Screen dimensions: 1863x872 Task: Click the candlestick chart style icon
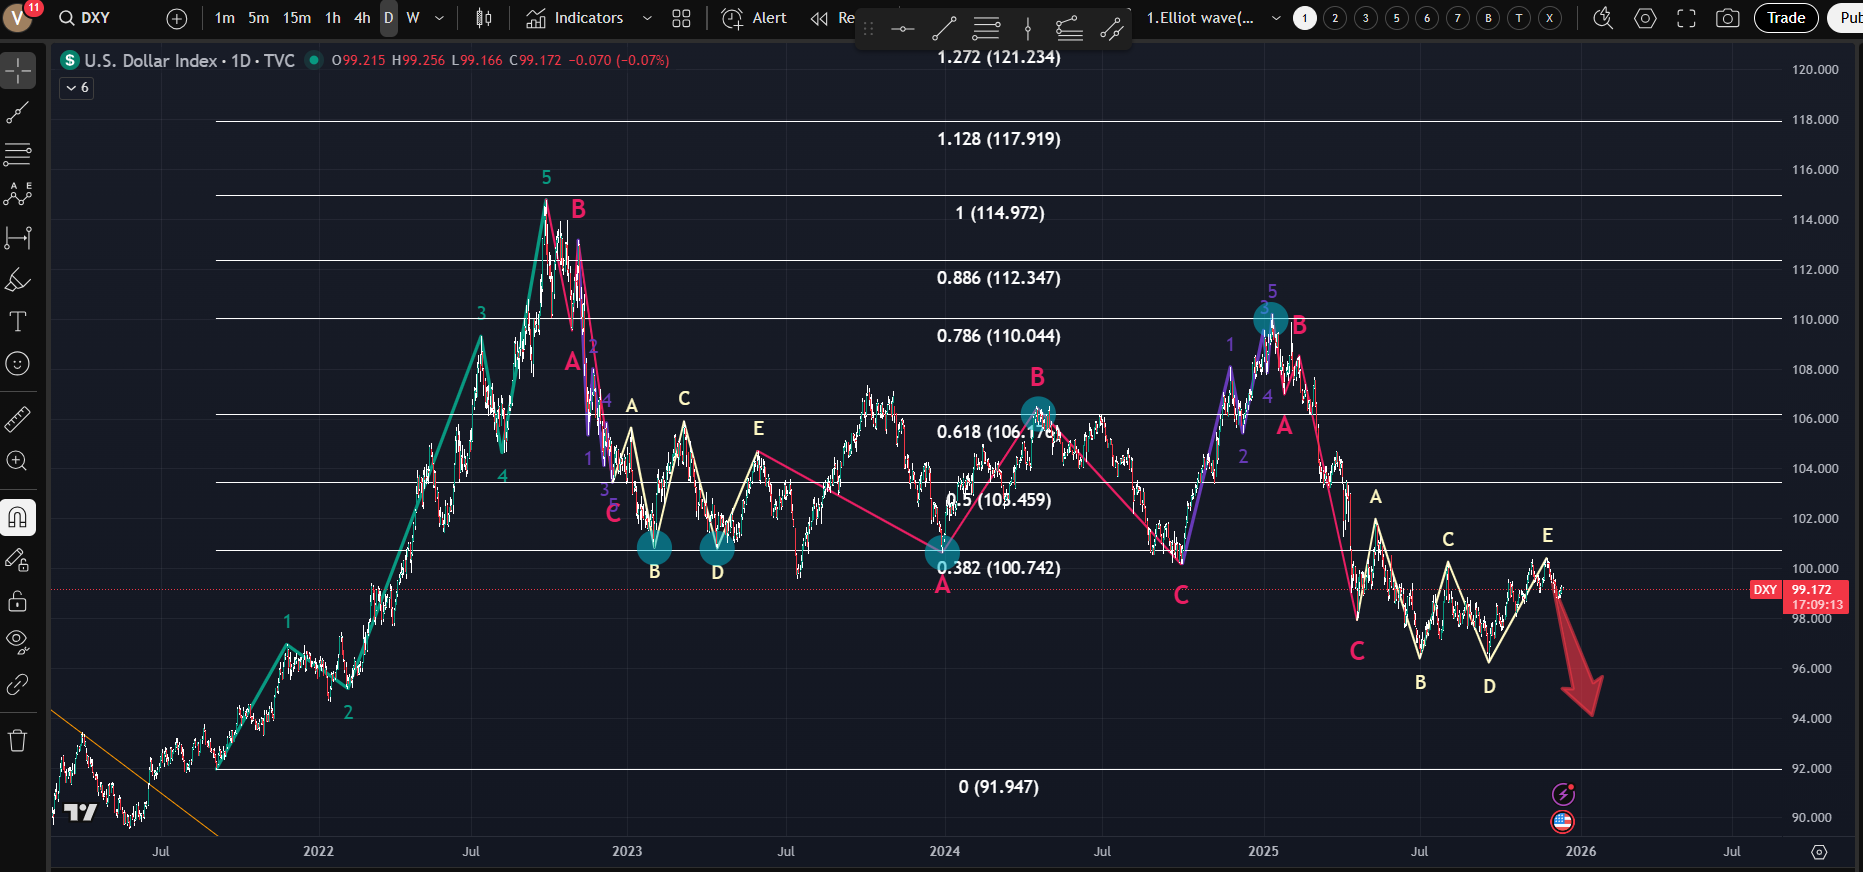484,18
